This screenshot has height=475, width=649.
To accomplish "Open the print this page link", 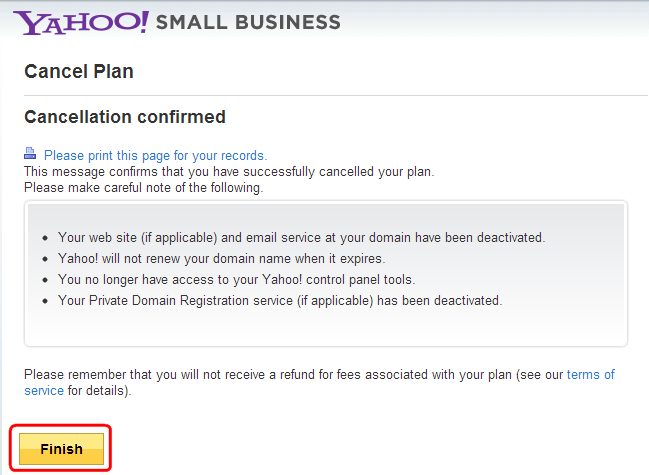I will coord(156,156).
